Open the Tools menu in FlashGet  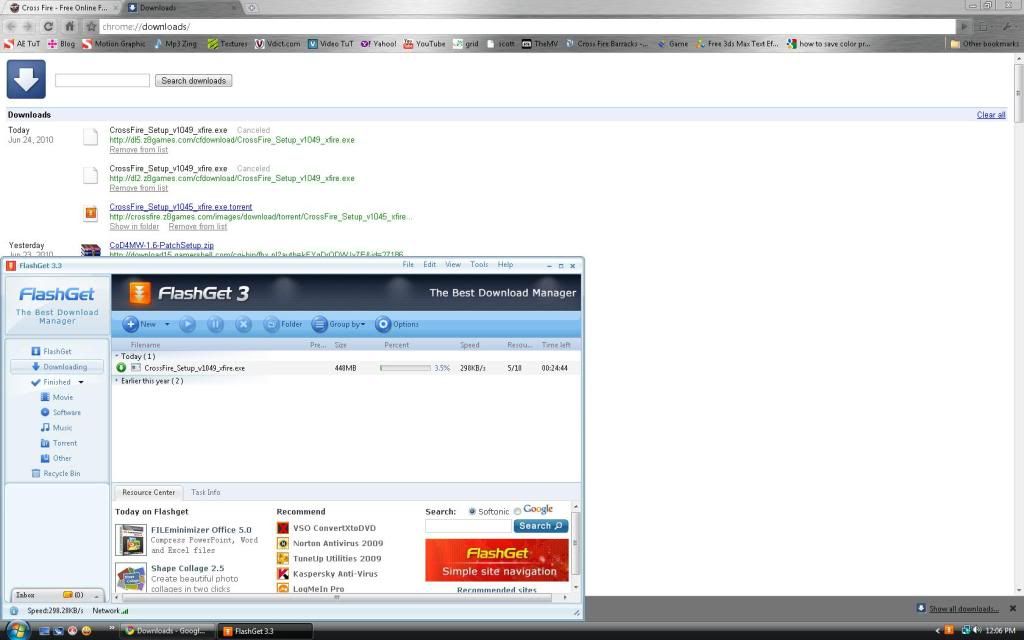click(479, 265)
